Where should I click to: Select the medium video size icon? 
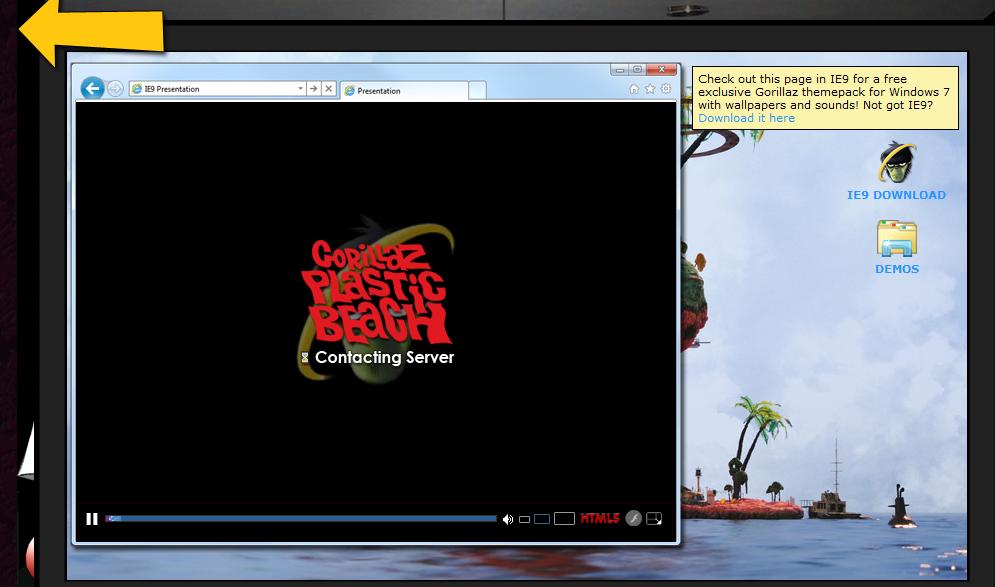[541, 519]
